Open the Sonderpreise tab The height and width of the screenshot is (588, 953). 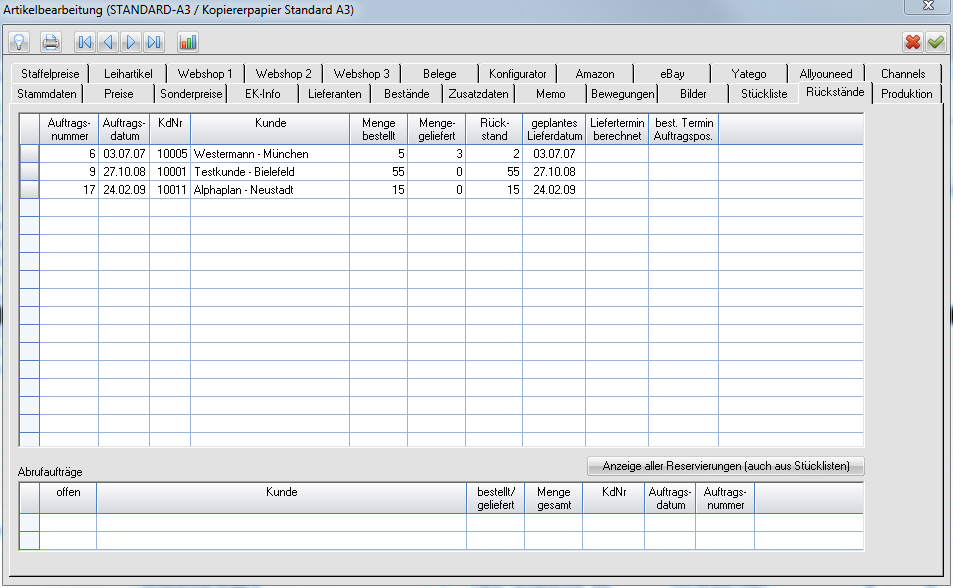191,94
